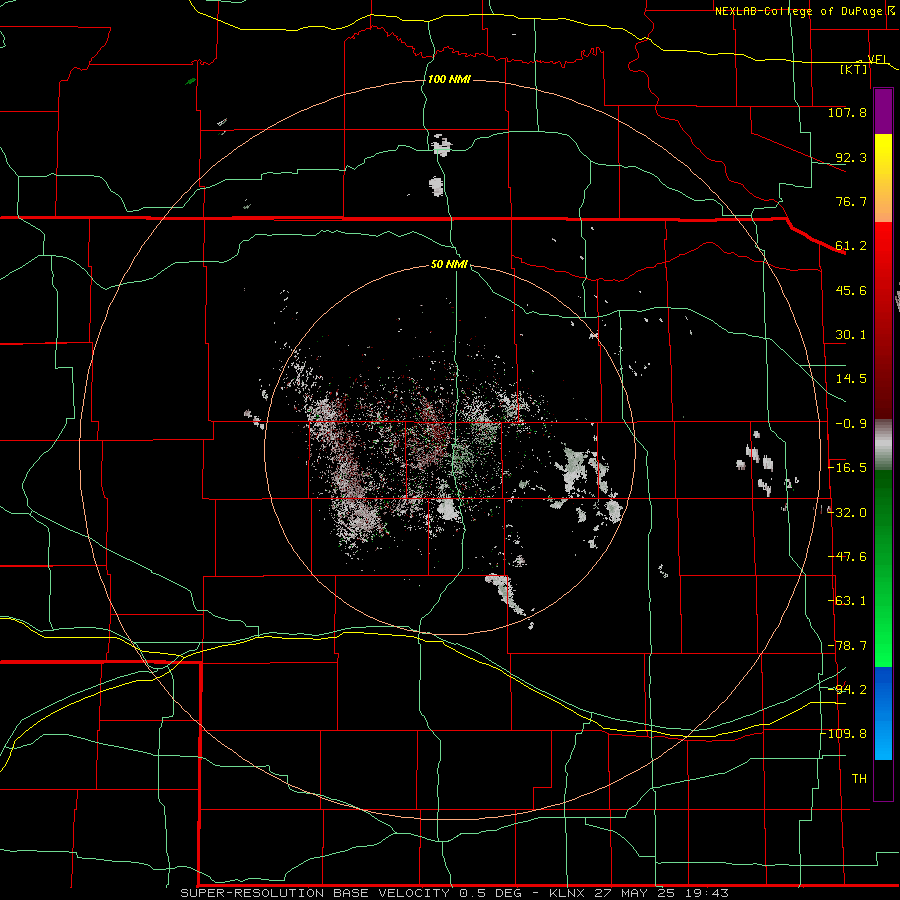This screenshot has height=900, width=900.
Task: Click the 61.2 velocity scale value
Action: (x=851, y=246)
